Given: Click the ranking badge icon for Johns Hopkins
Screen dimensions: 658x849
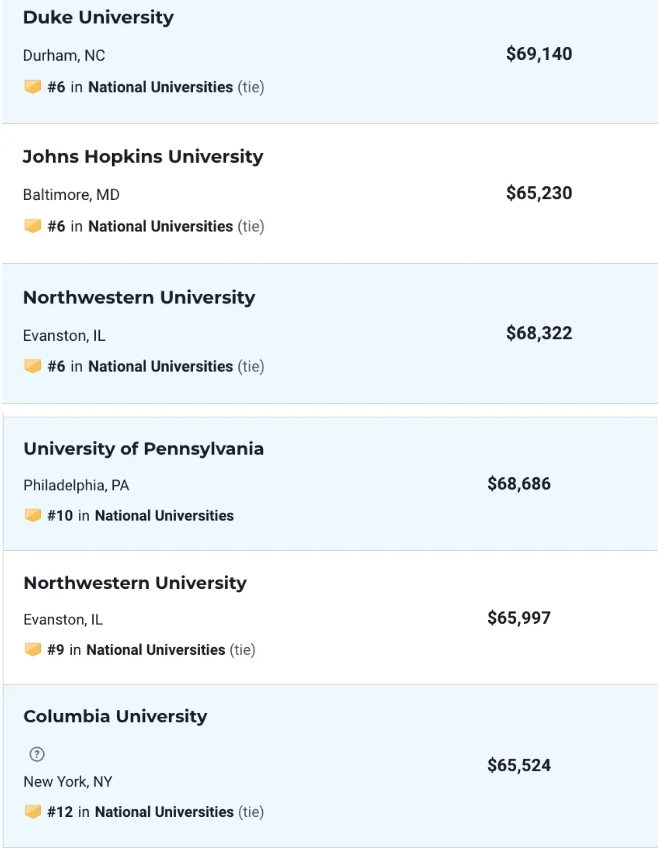Looking at the screenshot, I should (x=33, y=226).
